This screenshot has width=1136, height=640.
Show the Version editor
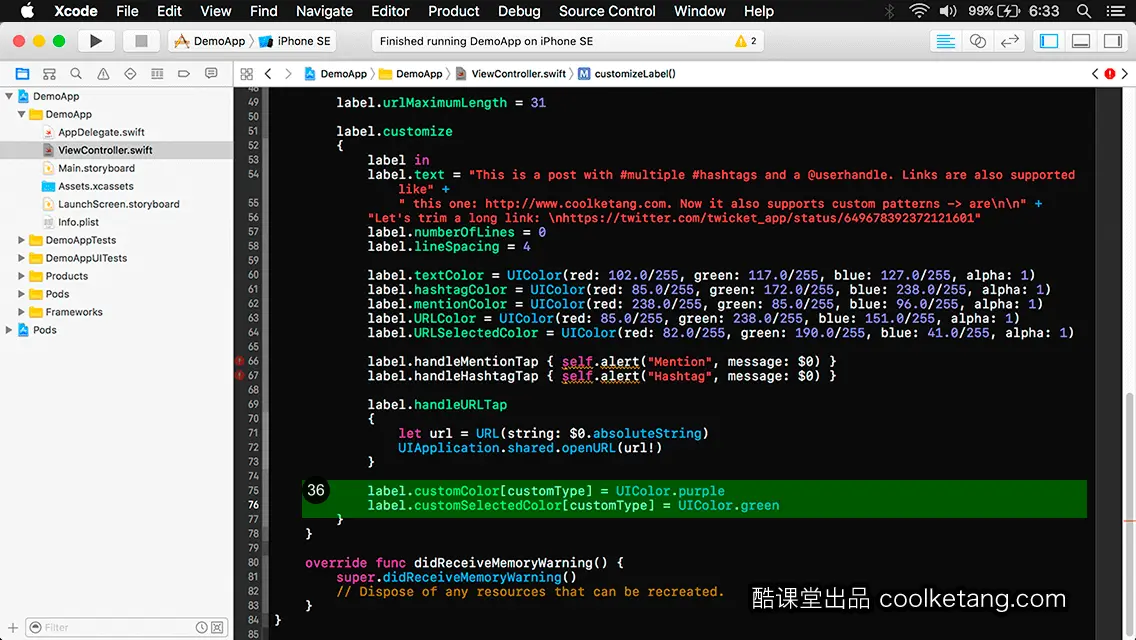tap(1009, 41)
